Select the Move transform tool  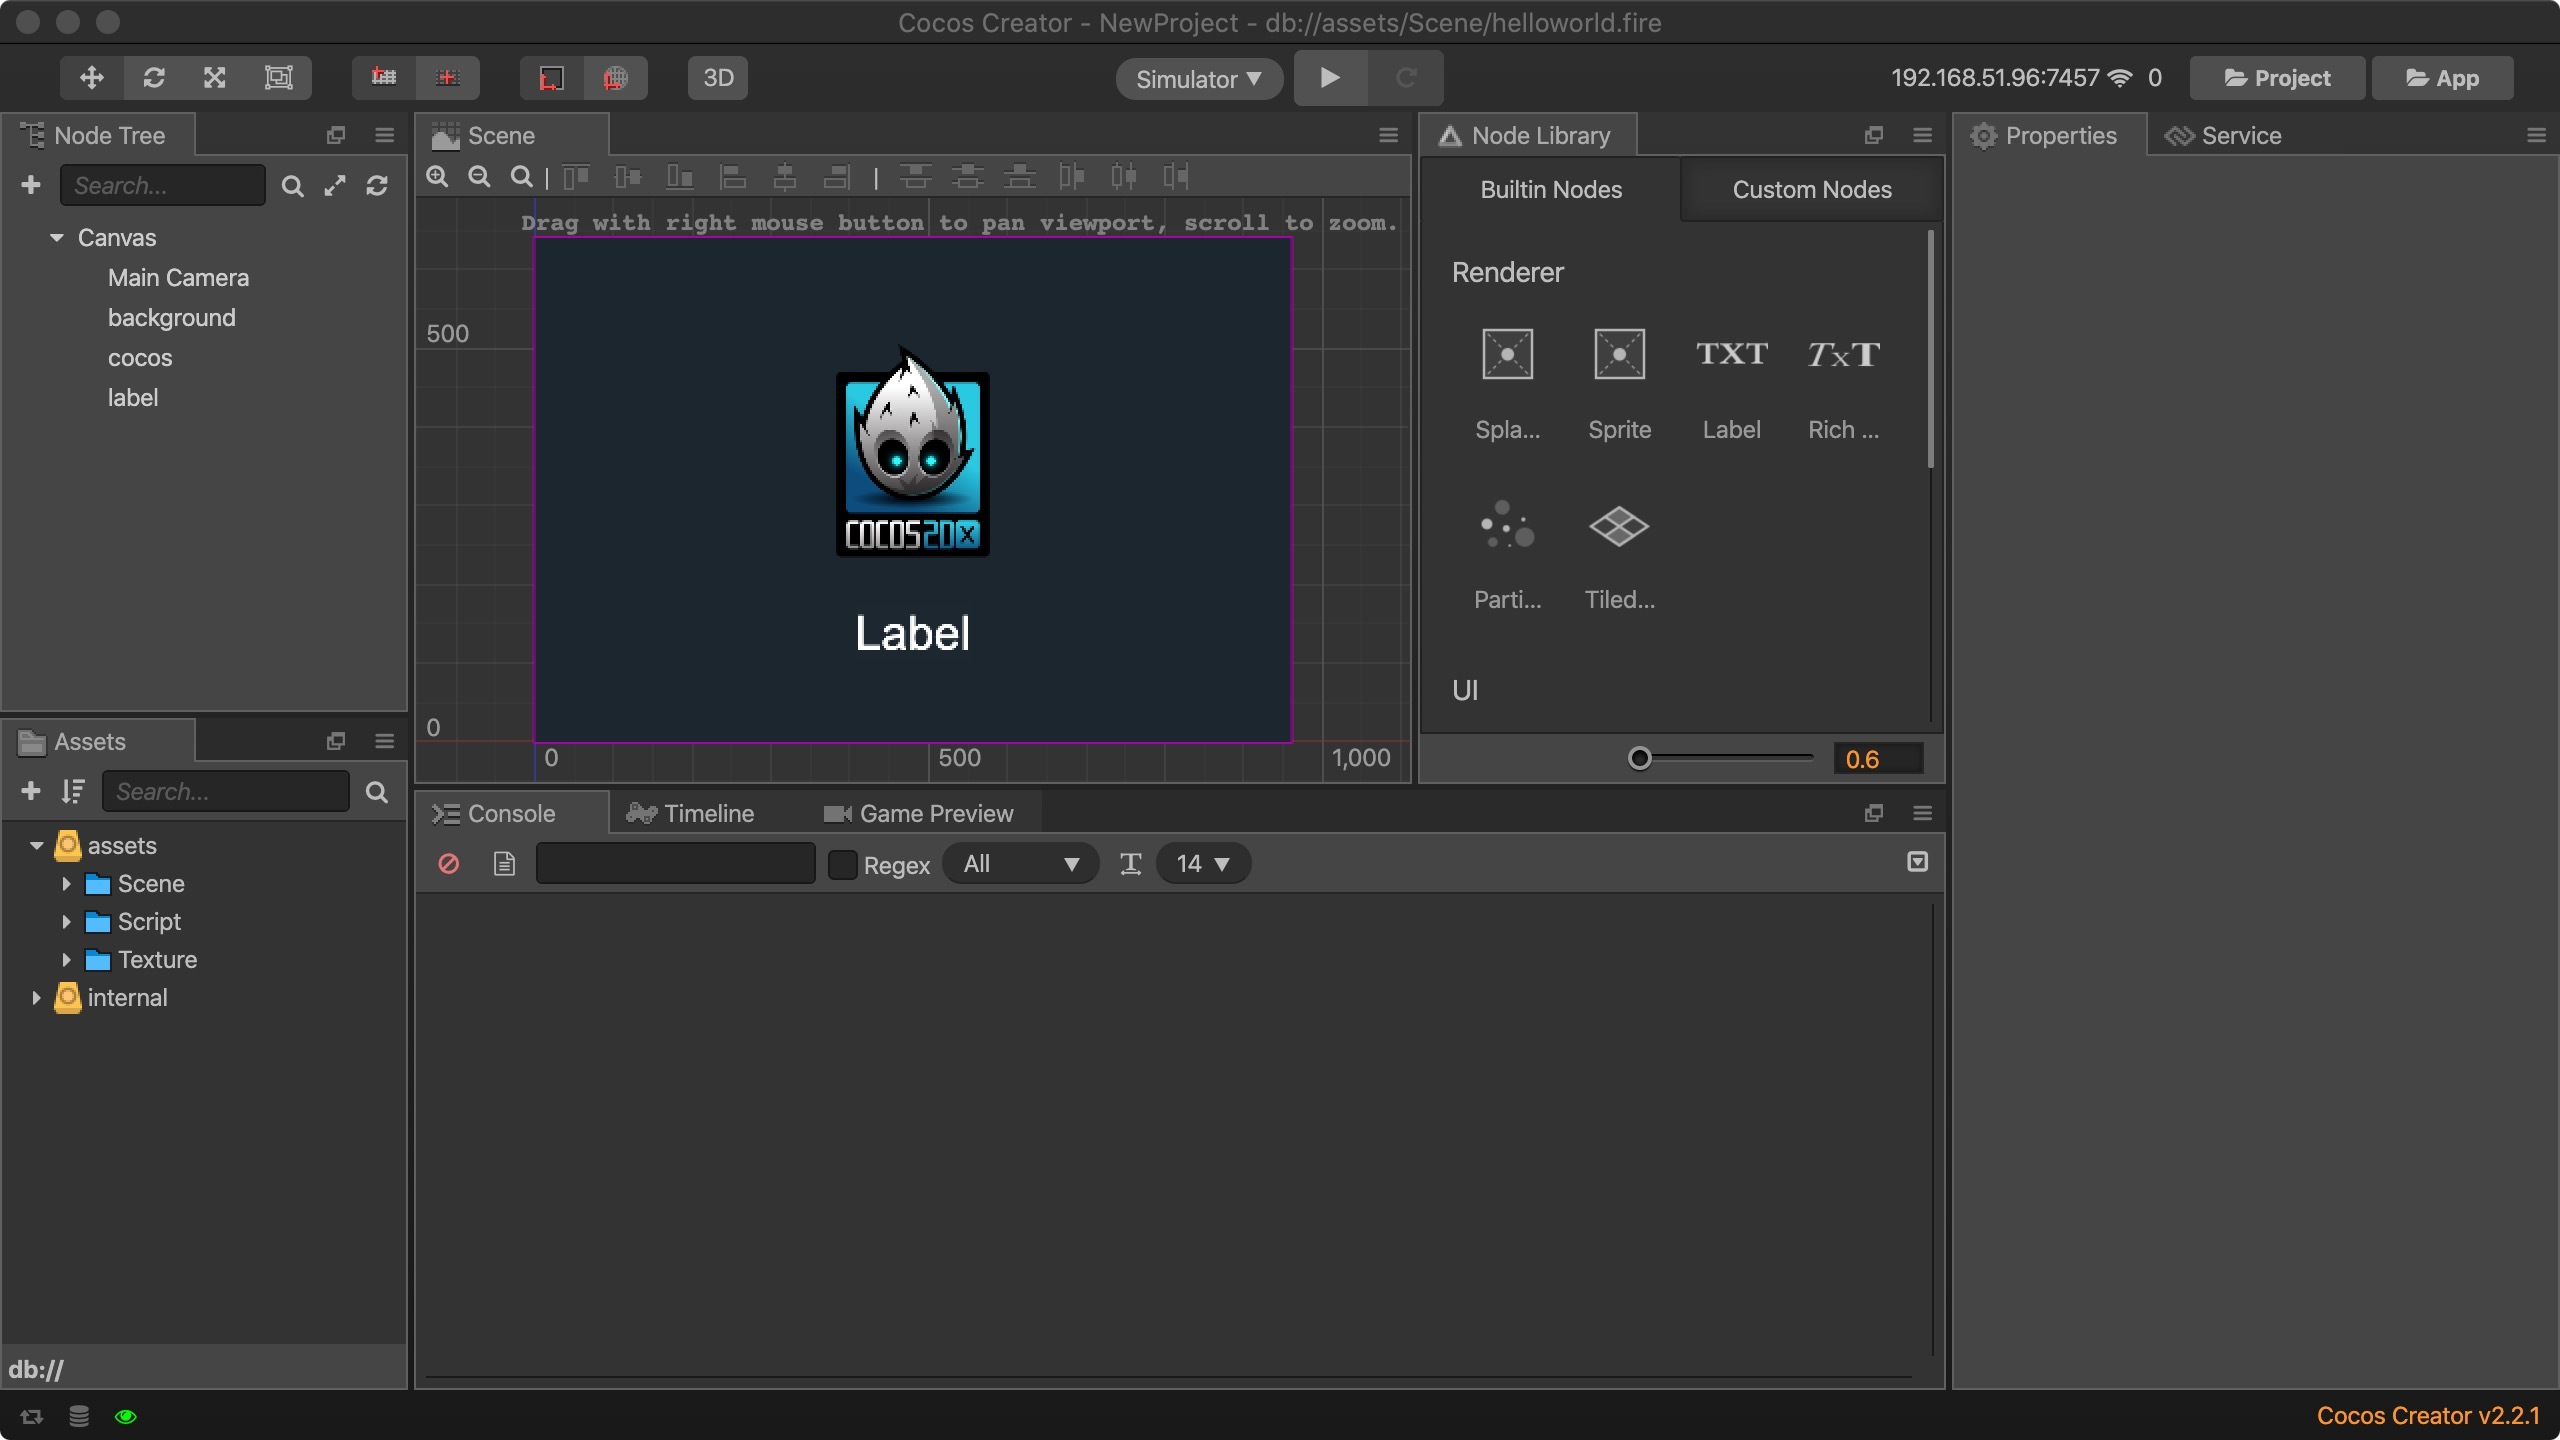click(x=91, y=78)
